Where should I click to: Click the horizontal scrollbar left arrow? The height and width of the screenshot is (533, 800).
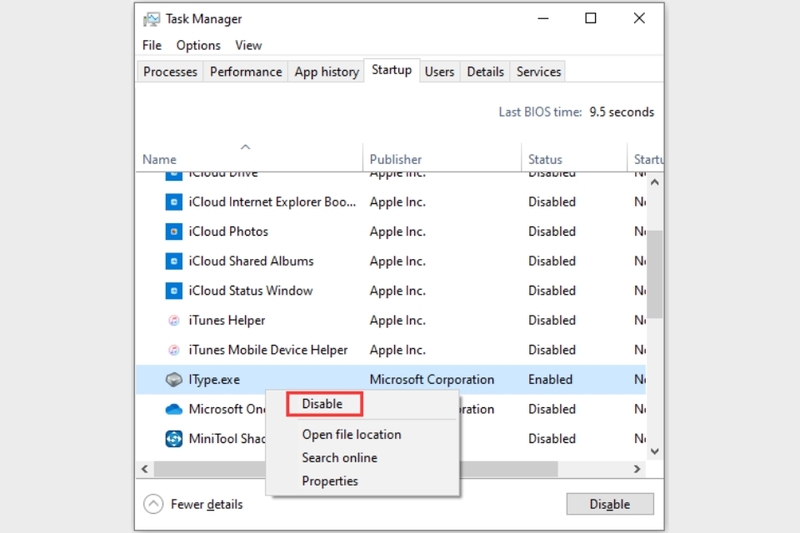point(145,469)
